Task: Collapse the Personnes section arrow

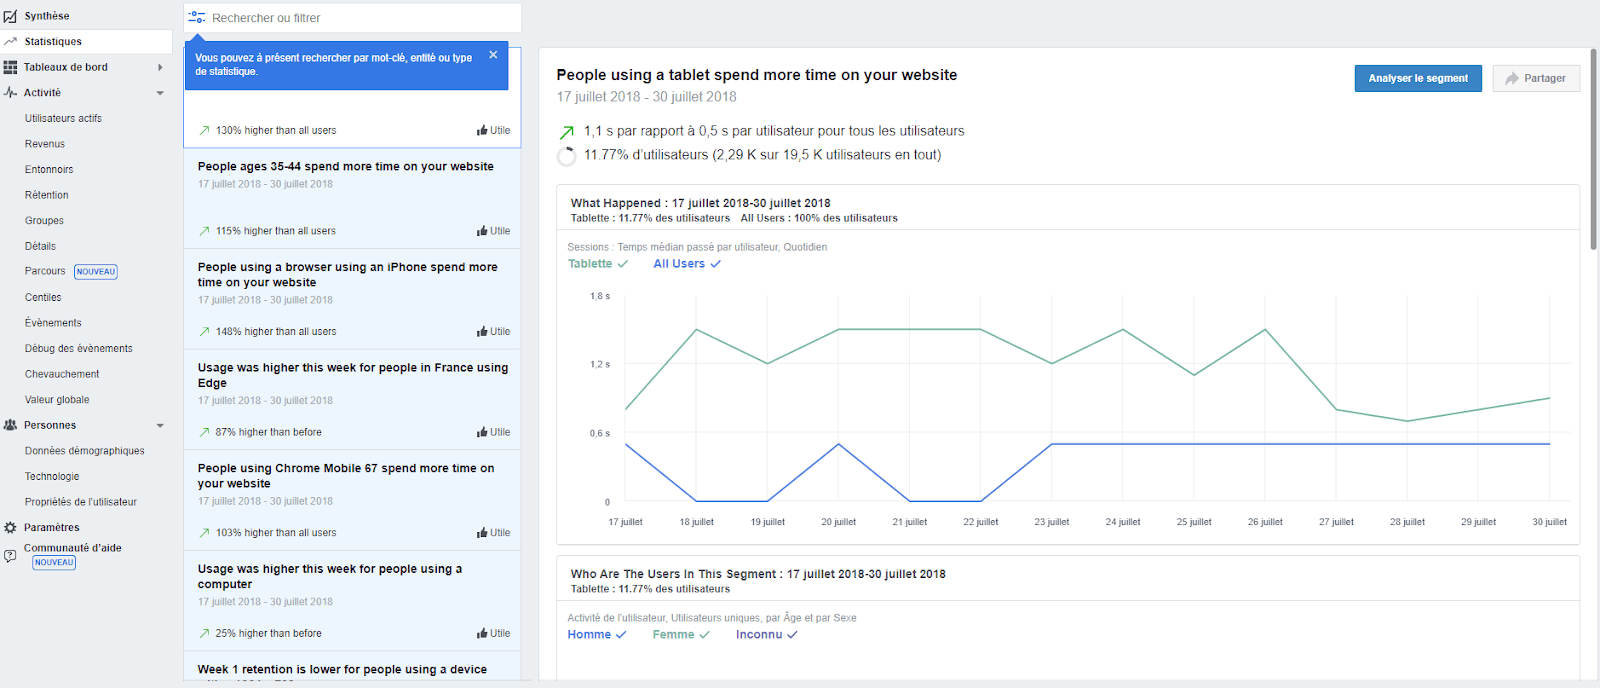Action: pyautogui.click(x=160, y=426)
